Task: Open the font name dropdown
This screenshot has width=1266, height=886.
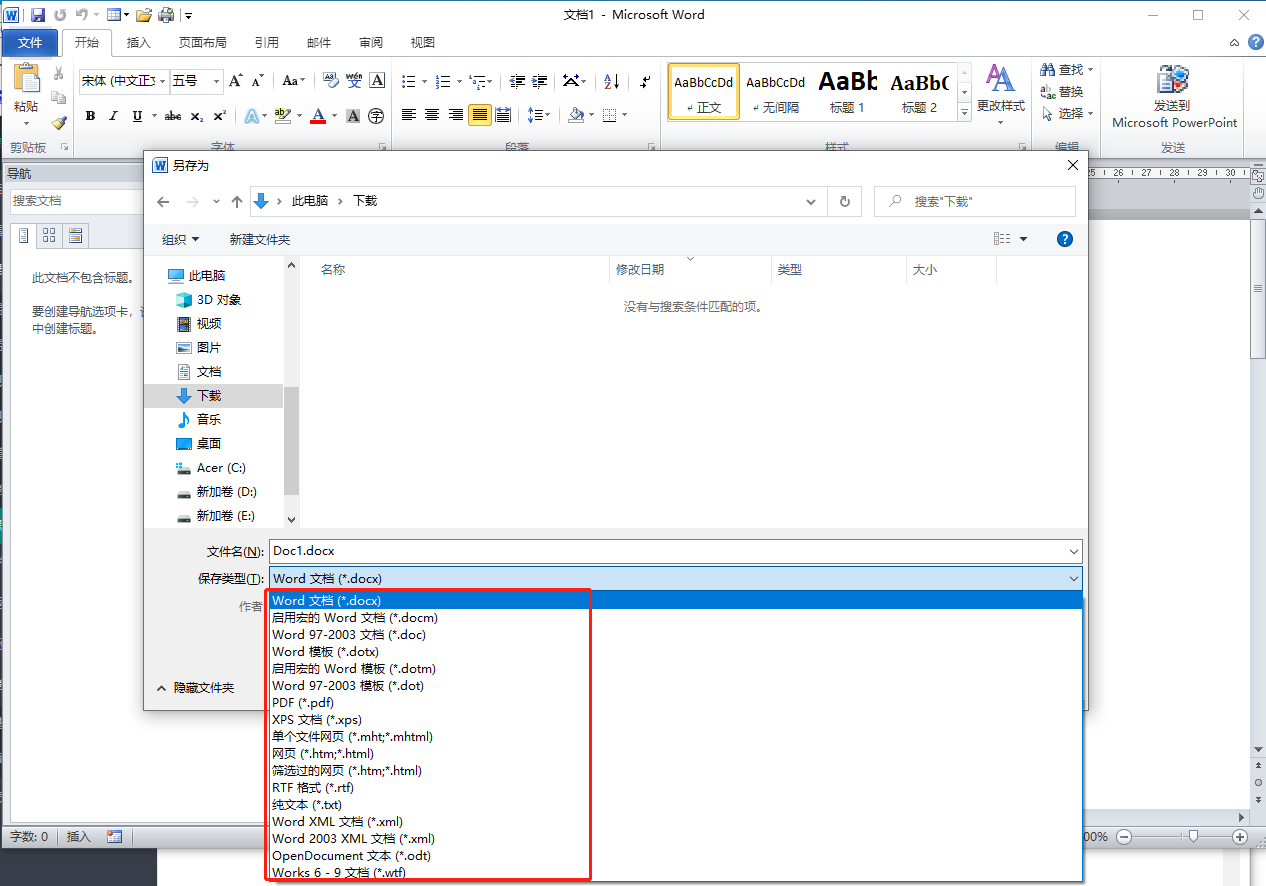Action: tap(161, 81)
